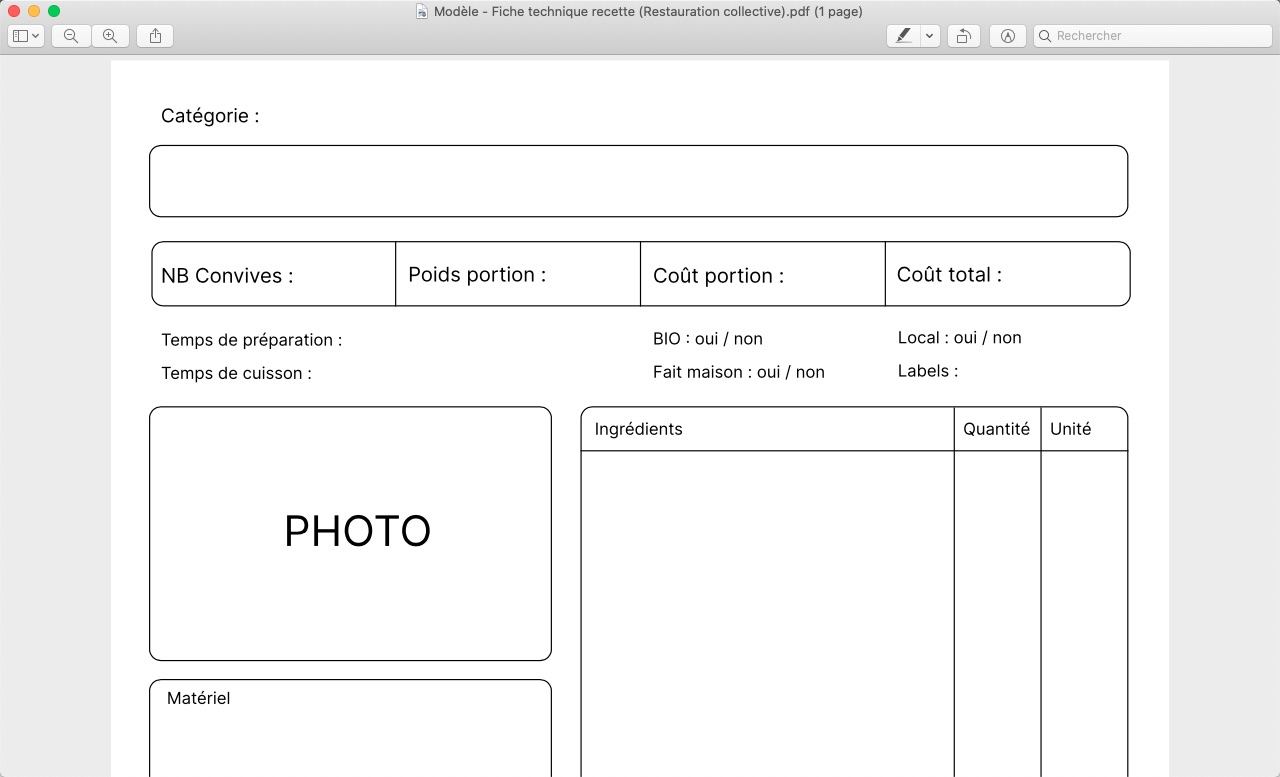Click the PHOTO placeholder box
Viewport: 1280px width, 777px height.
coord(350,533)
